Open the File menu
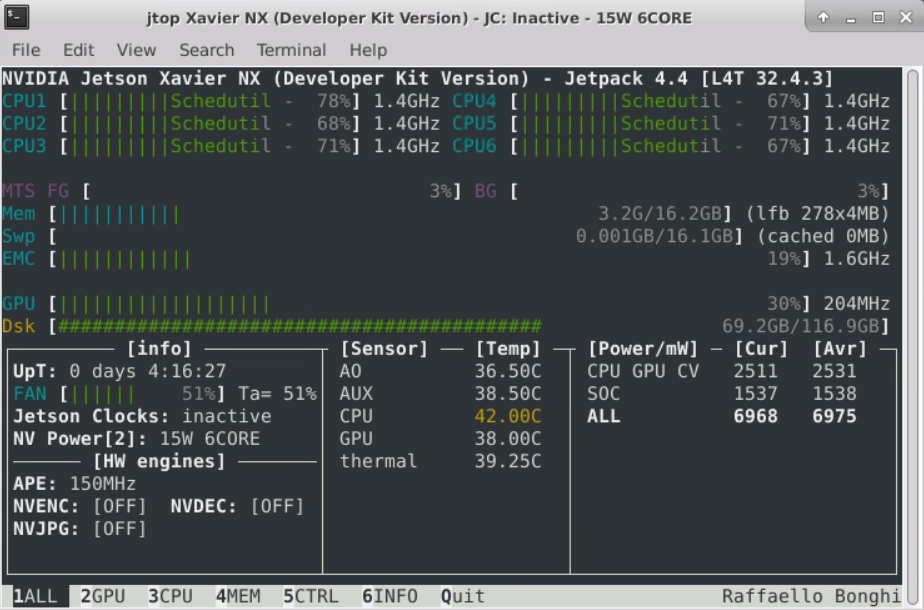Image resolution: width=924 pixels, height=610 pixels. point(26,50)
